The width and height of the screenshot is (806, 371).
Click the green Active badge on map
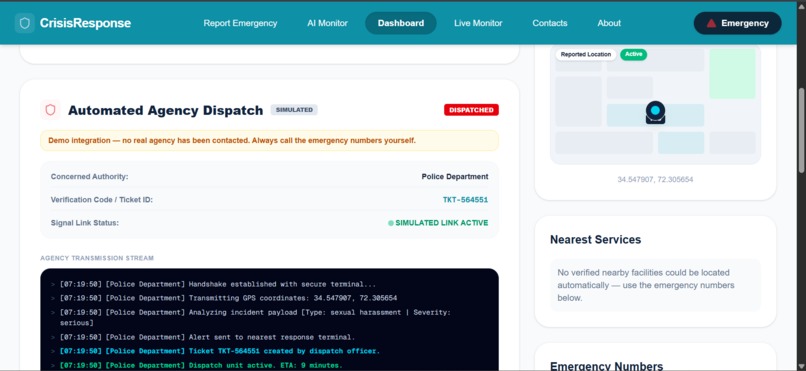tap(633, 54)
